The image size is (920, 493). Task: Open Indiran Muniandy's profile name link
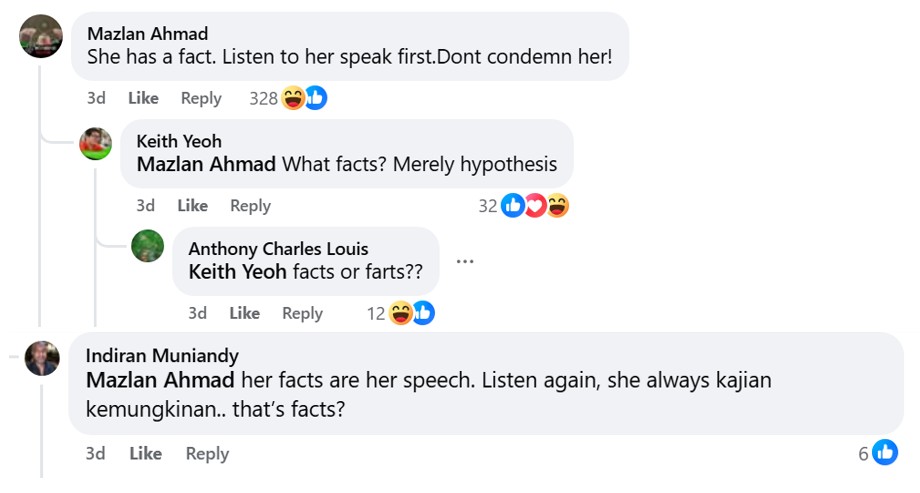[162, 356]
